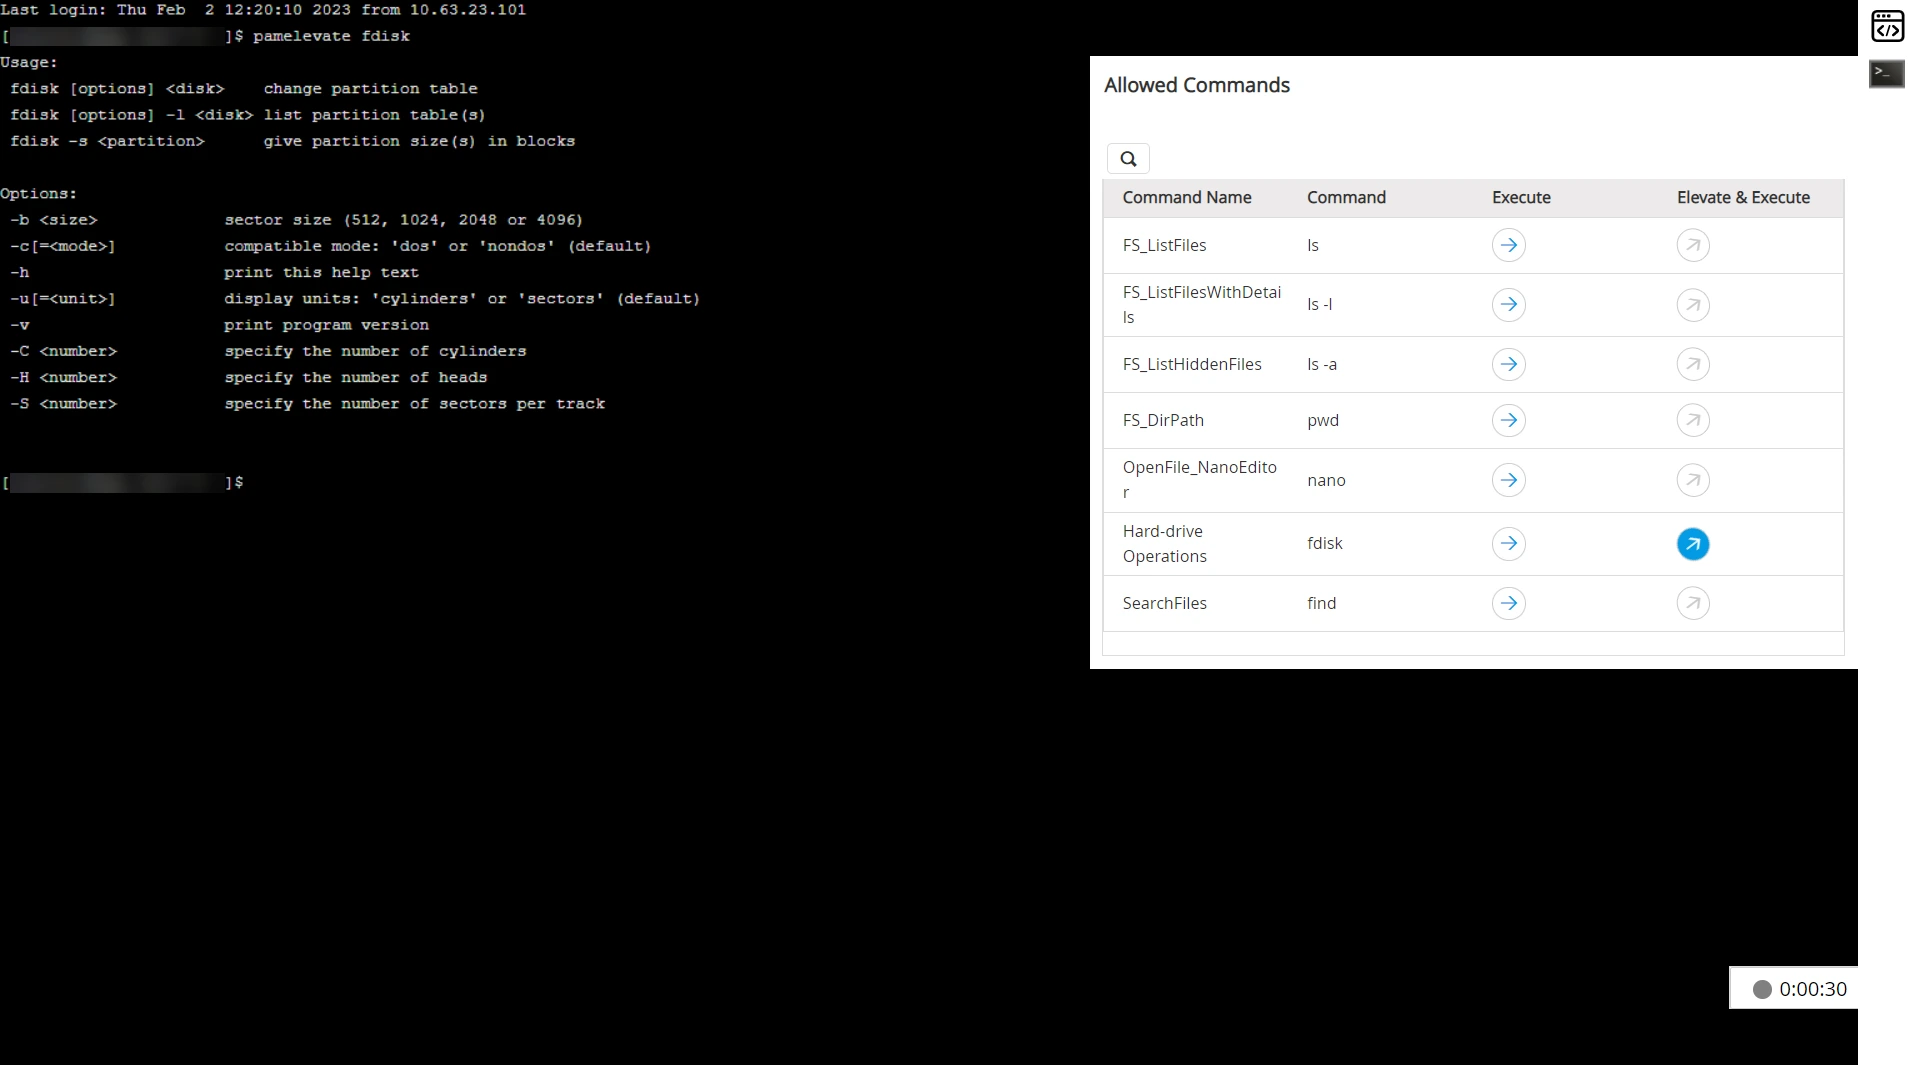Select the SearchFiles command name

(1164, 603)
